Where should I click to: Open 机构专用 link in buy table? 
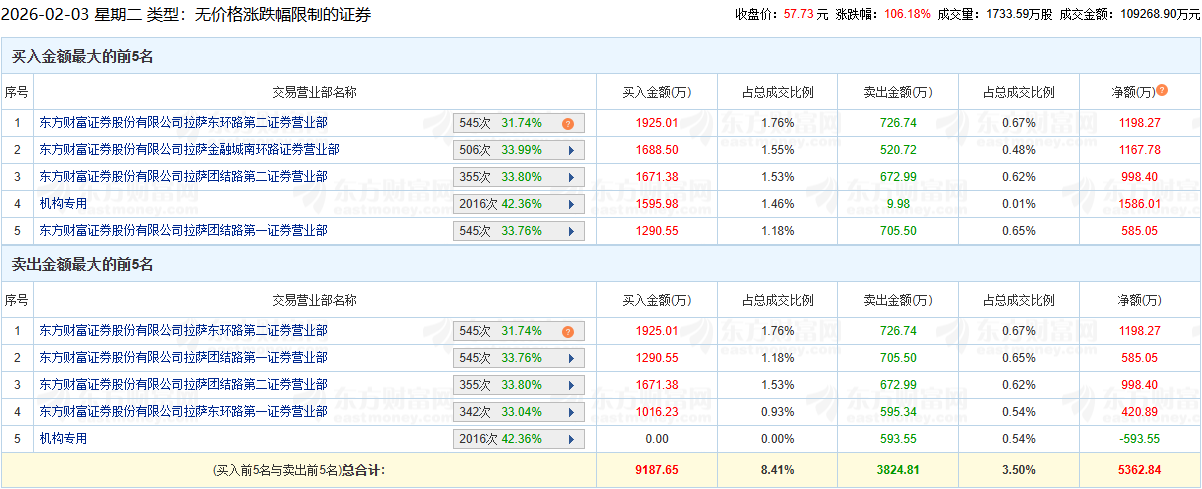(63, 204)
